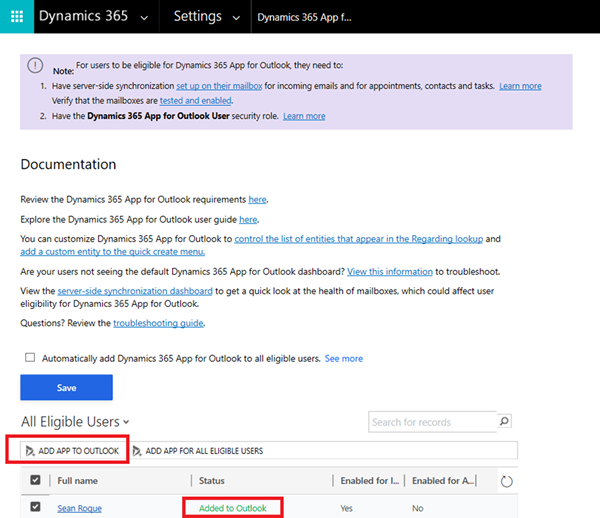Sort by the Status column header

coord(219,481)
